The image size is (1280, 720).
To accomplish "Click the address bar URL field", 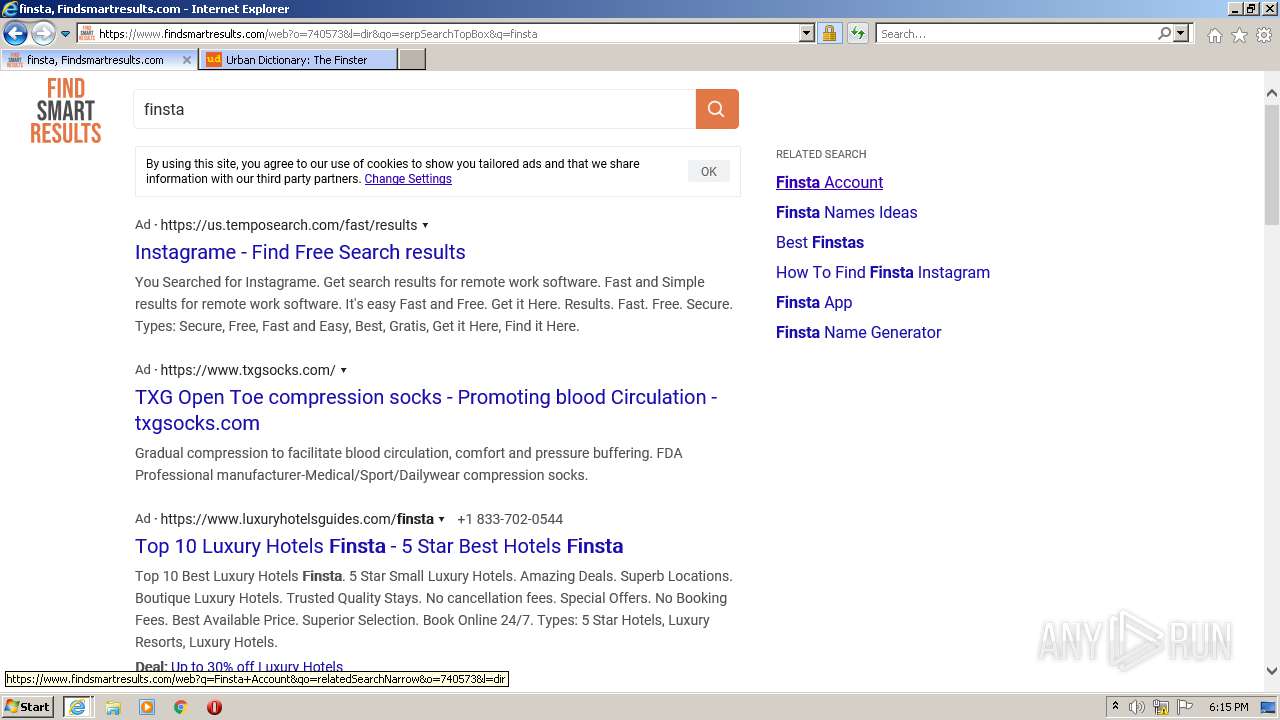I will click(x=437, y=33).
